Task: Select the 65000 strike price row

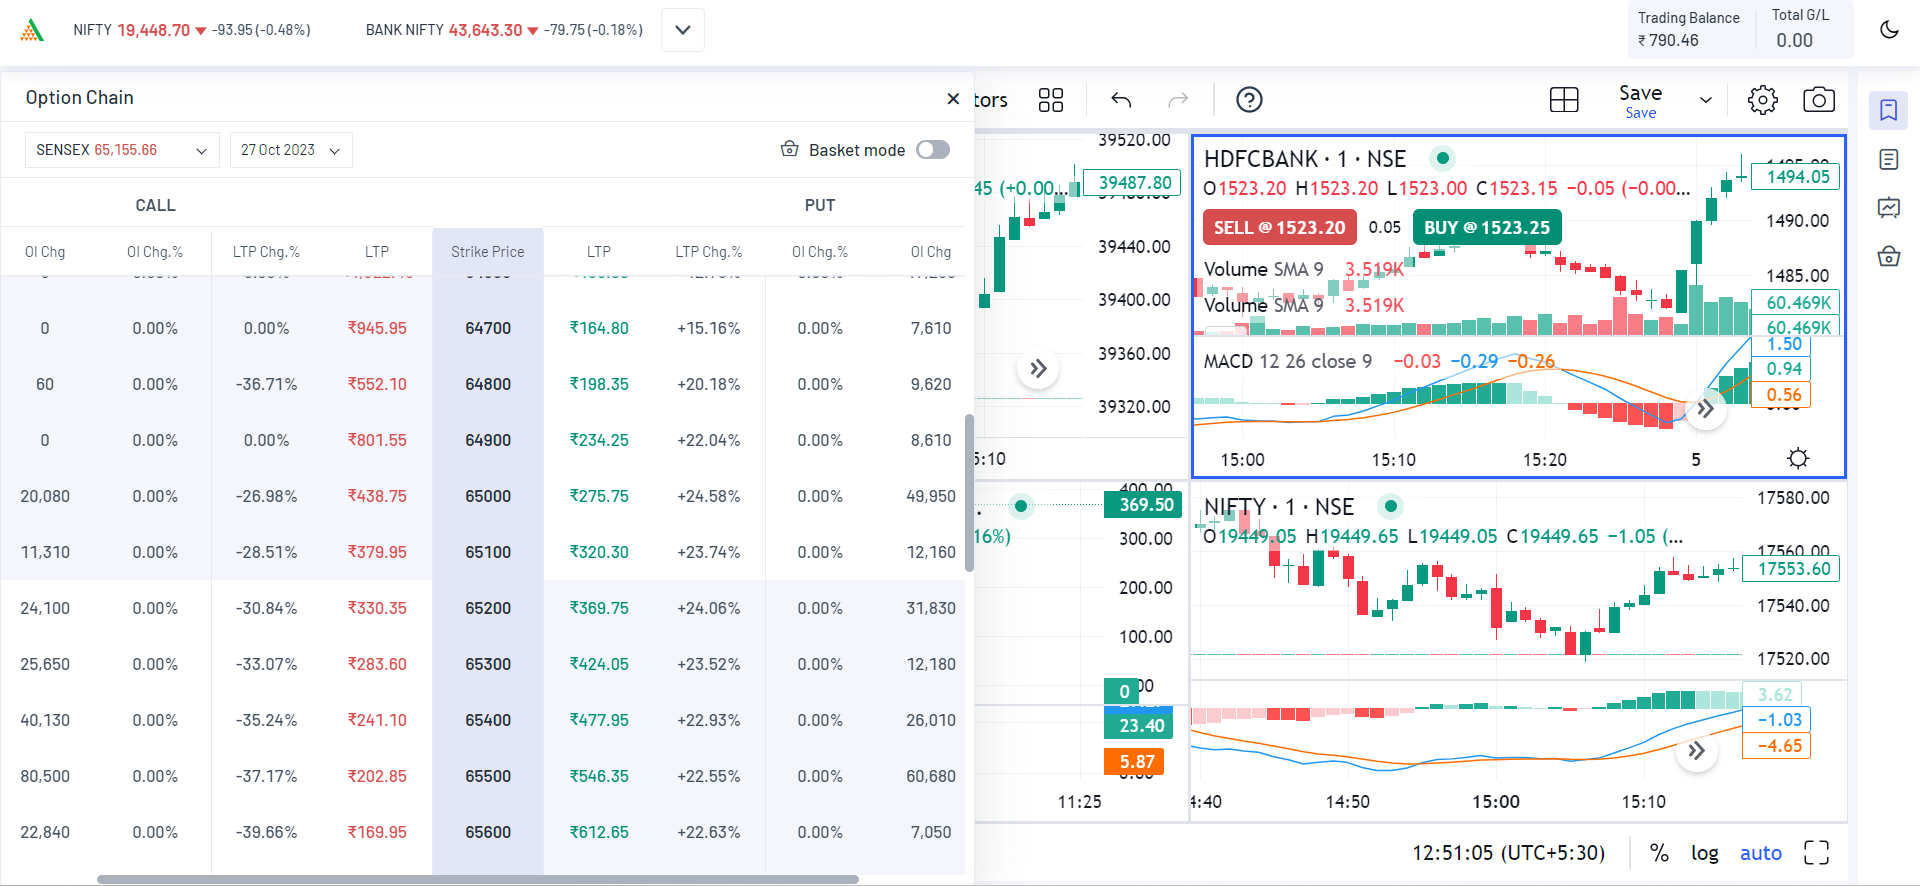Action: (488, 496)
